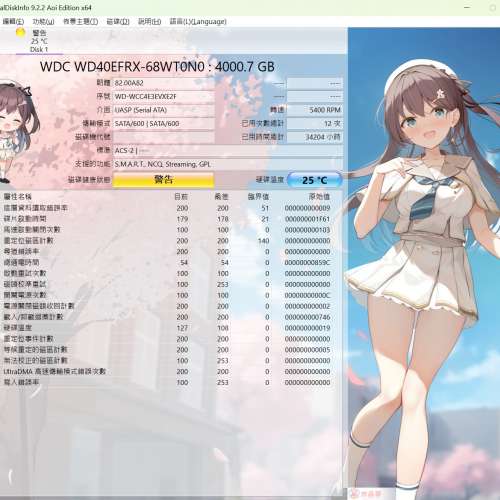
Task: Select the 碟片啟動時間 attribute row
Action: tap(171, 219)
